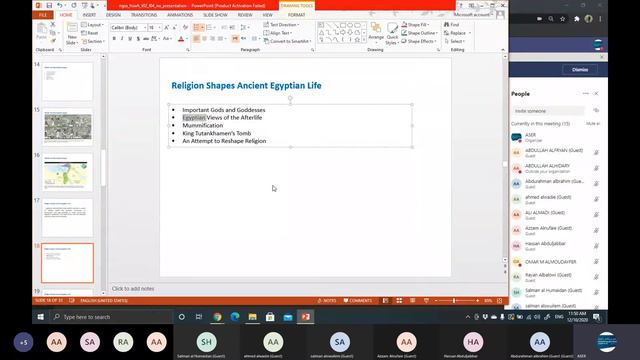
Task: Toggle Italic formatting
Action: pos(122,38)
